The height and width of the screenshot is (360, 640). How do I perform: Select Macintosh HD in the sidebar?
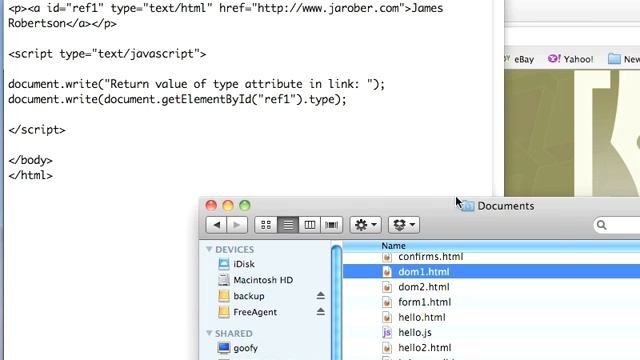(263, 280)
